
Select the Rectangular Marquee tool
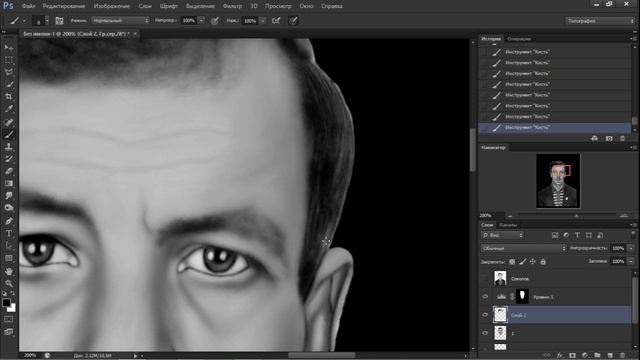[x=9, y=60]
